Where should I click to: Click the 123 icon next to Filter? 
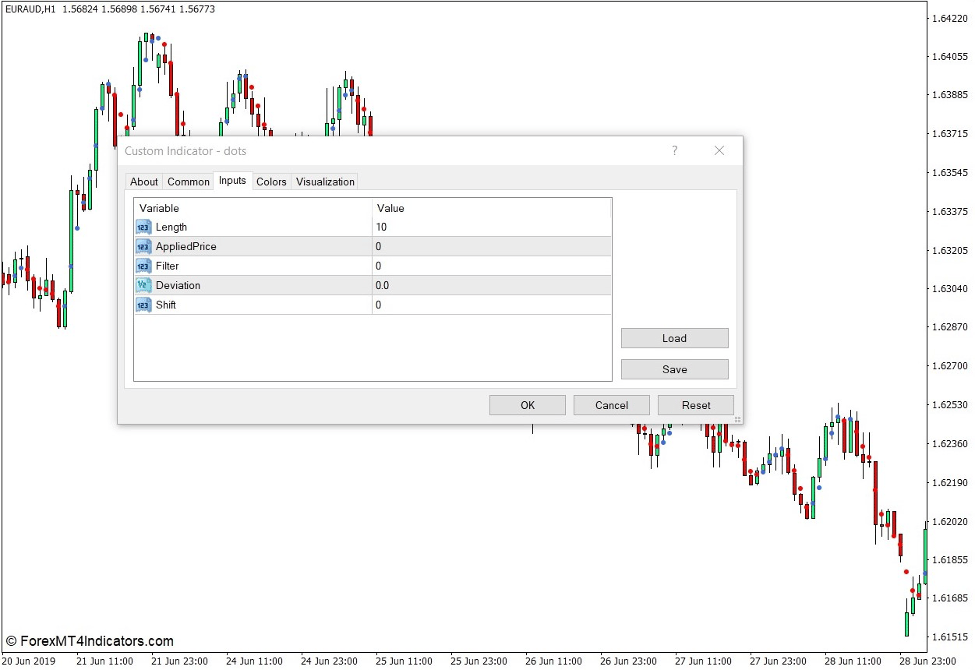pyautogui.click(x=142, y=266)
